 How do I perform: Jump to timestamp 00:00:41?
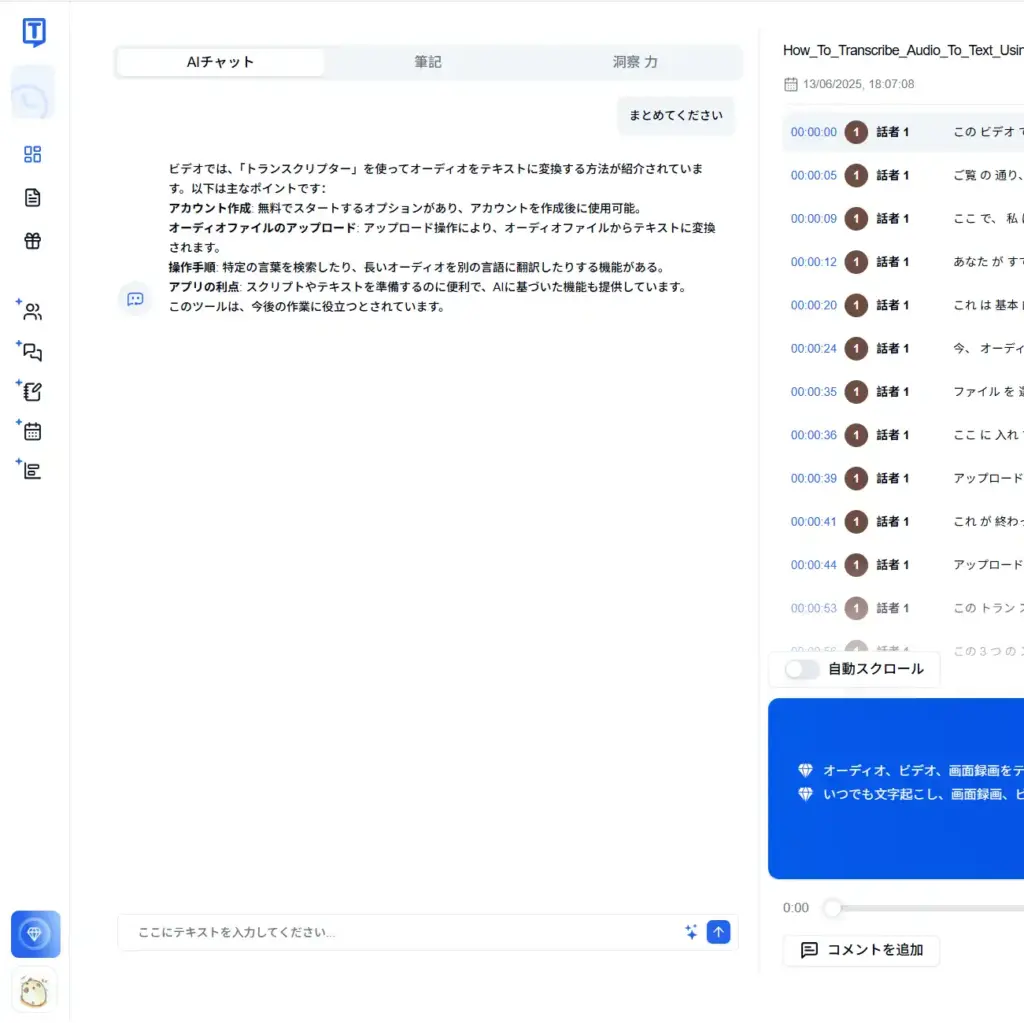coord(813,521)
